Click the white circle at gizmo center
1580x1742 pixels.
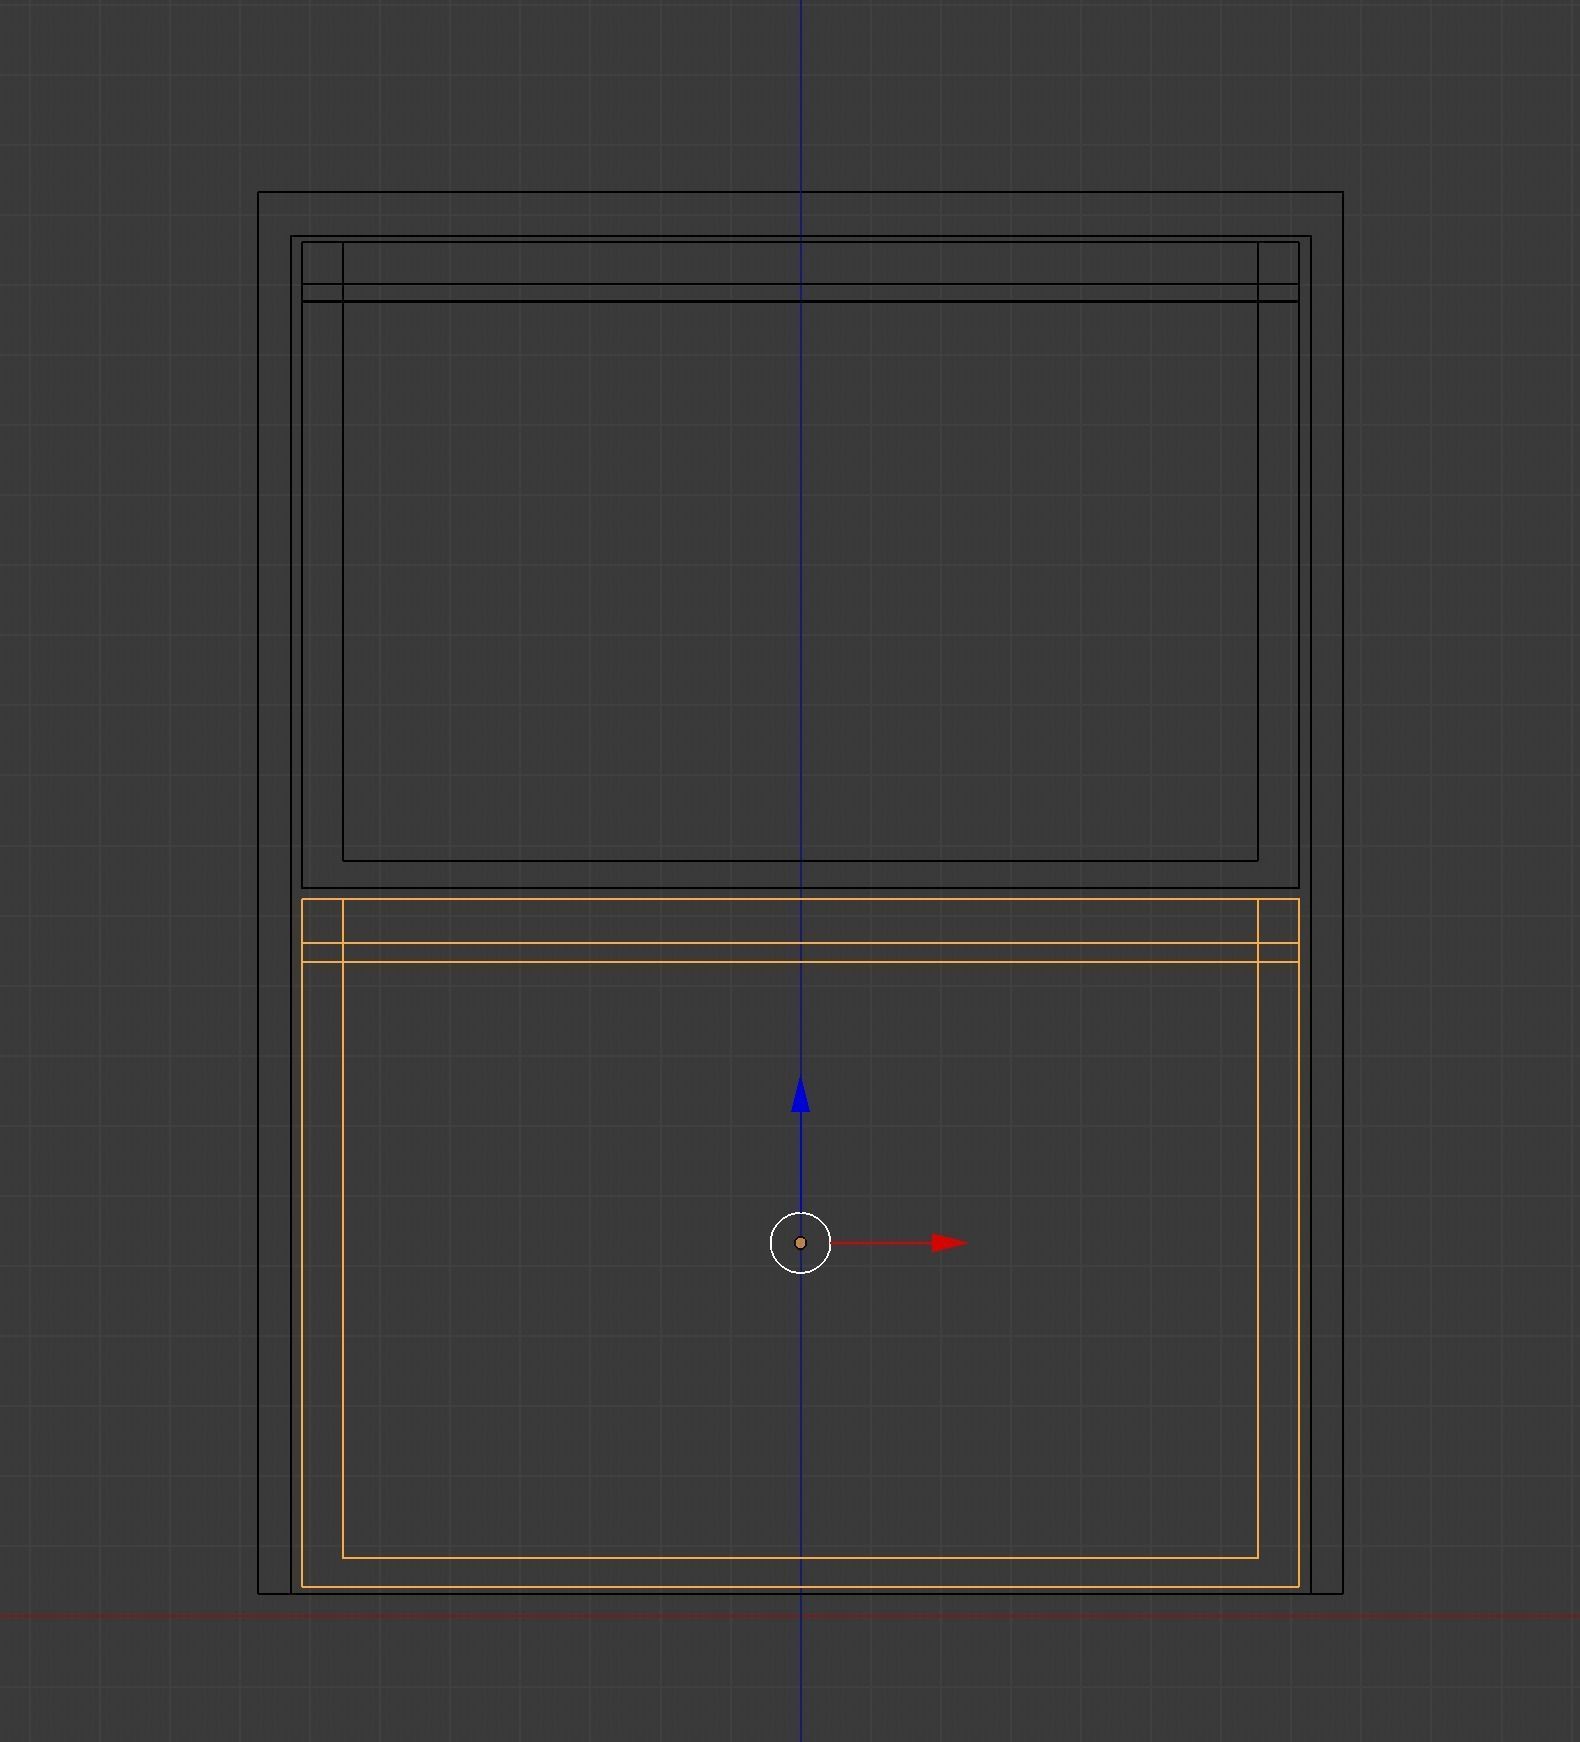point(800,1243)
